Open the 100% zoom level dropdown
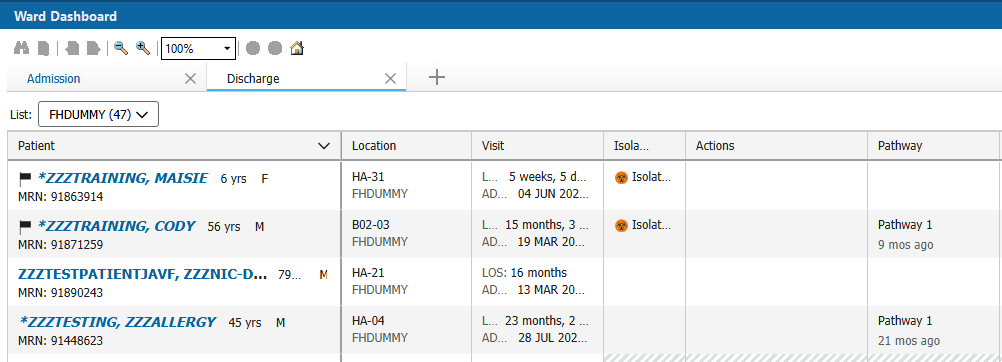1002x362 pixels. pos(198,49)
